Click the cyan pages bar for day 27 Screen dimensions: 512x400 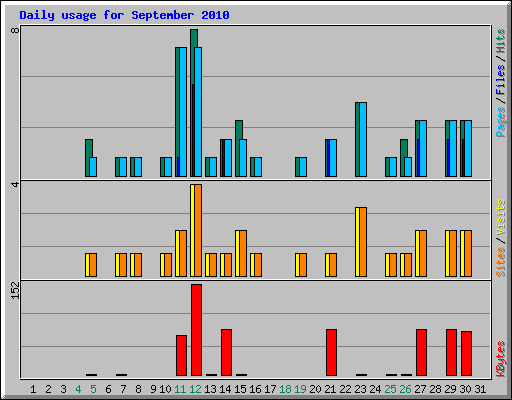(423, 149)
